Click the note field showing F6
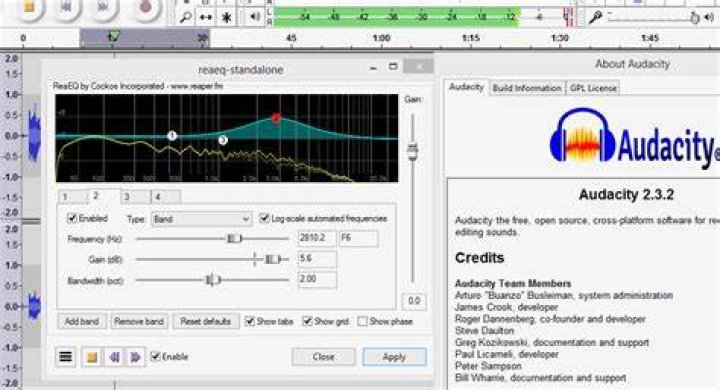This screenshot has width=720, height=390. (358, 238)
